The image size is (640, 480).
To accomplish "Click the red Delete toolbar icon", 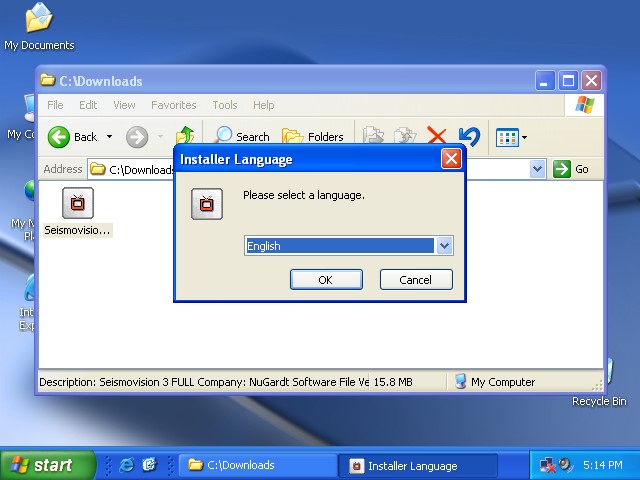I will click(436, 136).
